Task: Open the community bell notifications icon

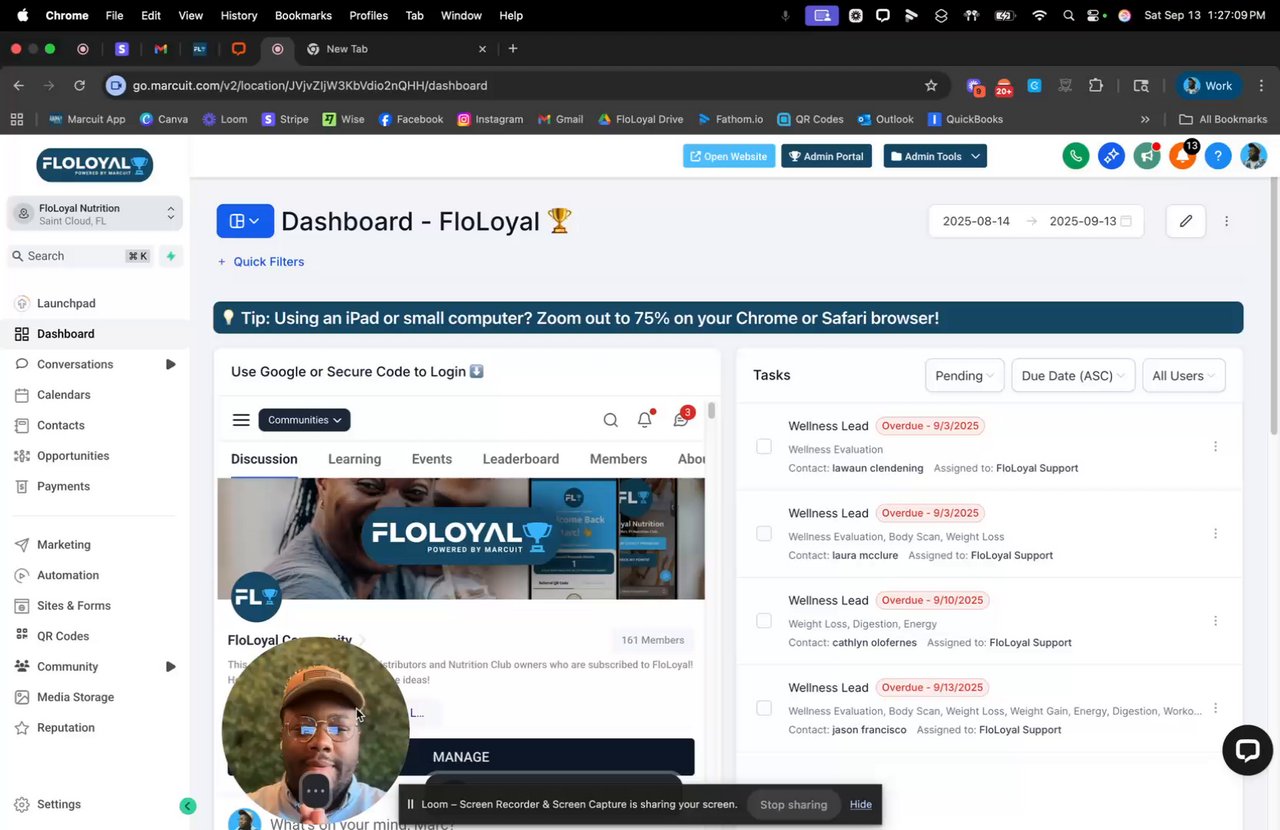Action: coord(645,420)
